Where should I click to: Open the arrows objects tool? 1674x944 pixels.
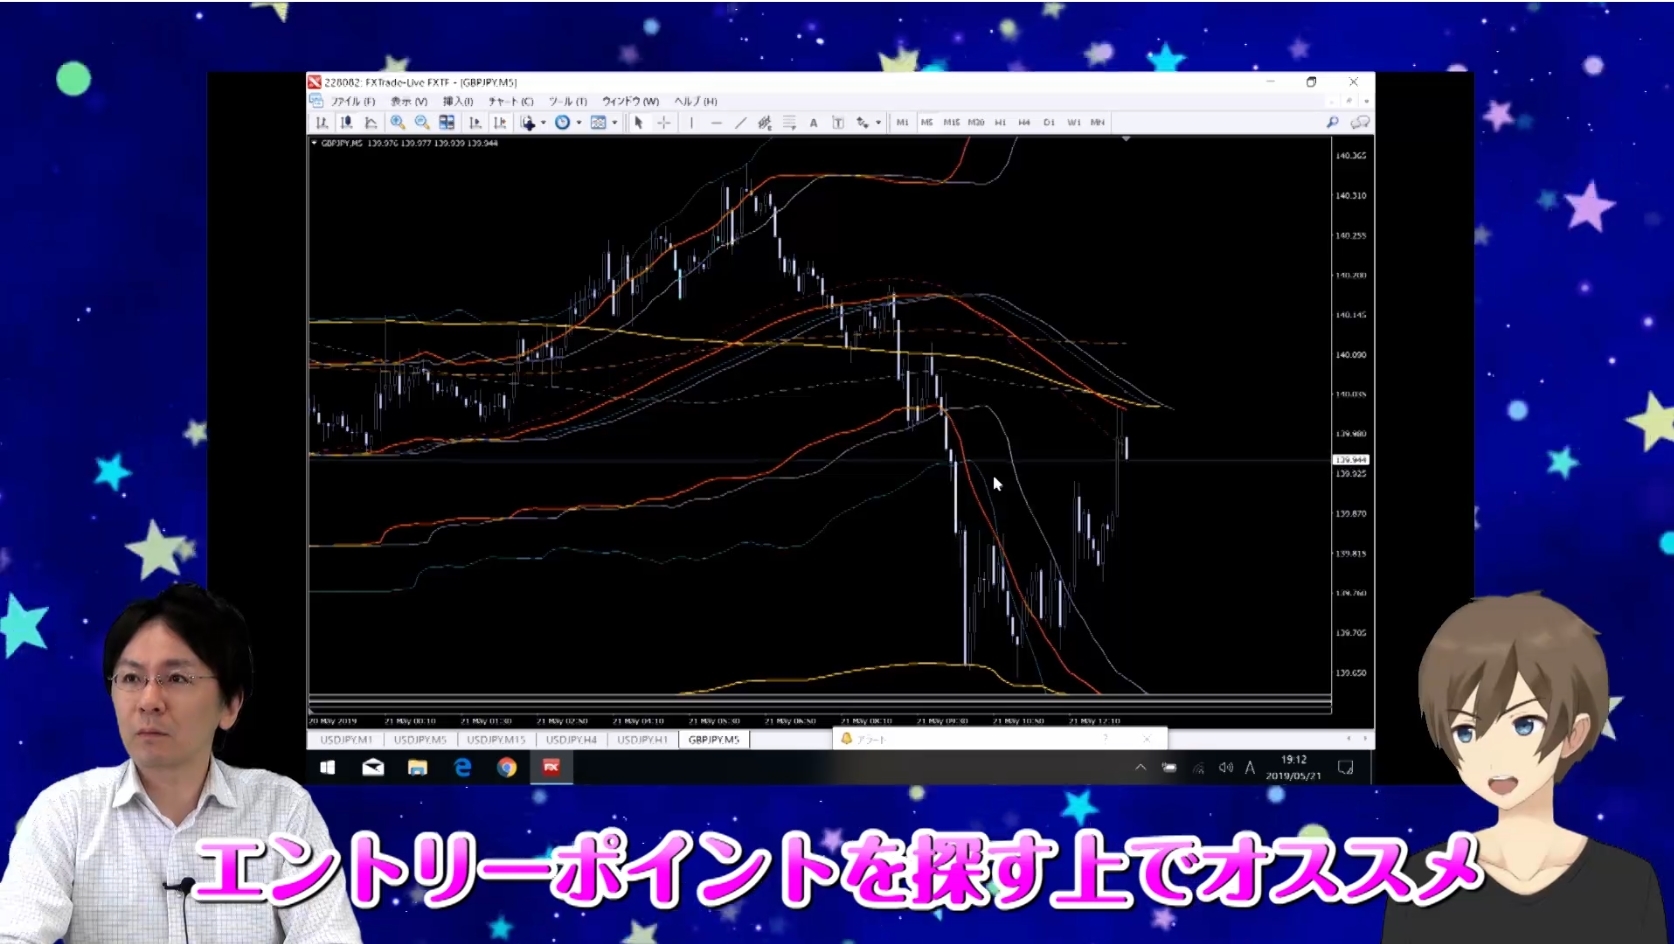(x=862, y=122)
